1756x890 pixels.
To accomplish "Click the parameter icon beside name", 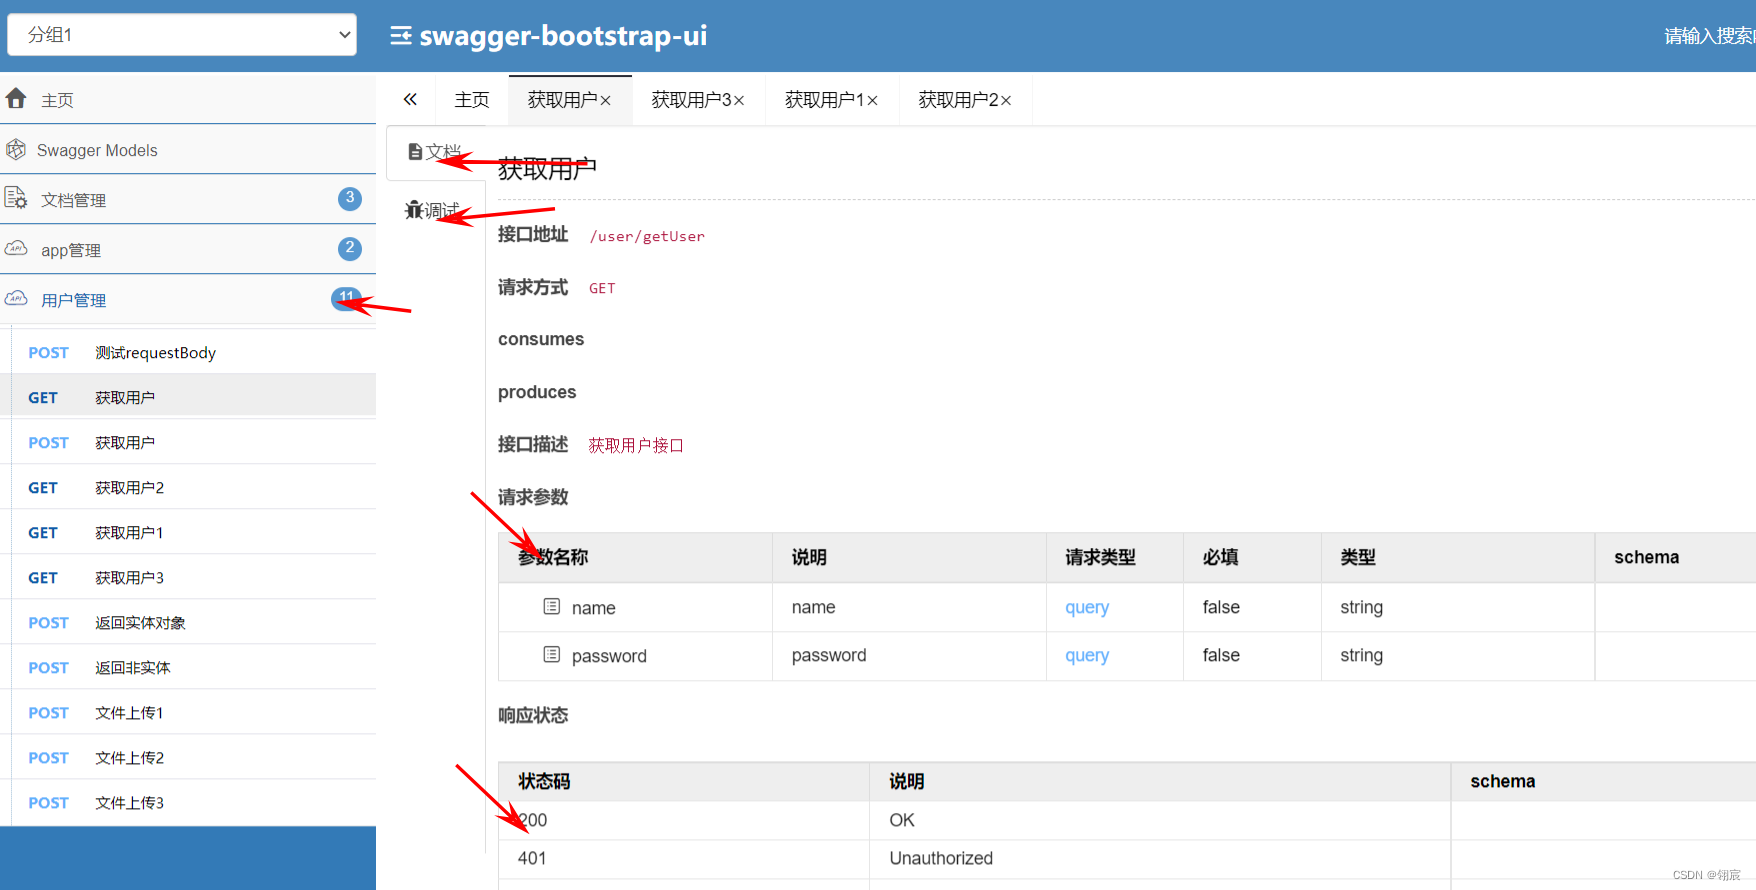I will (x=552, y=606).
